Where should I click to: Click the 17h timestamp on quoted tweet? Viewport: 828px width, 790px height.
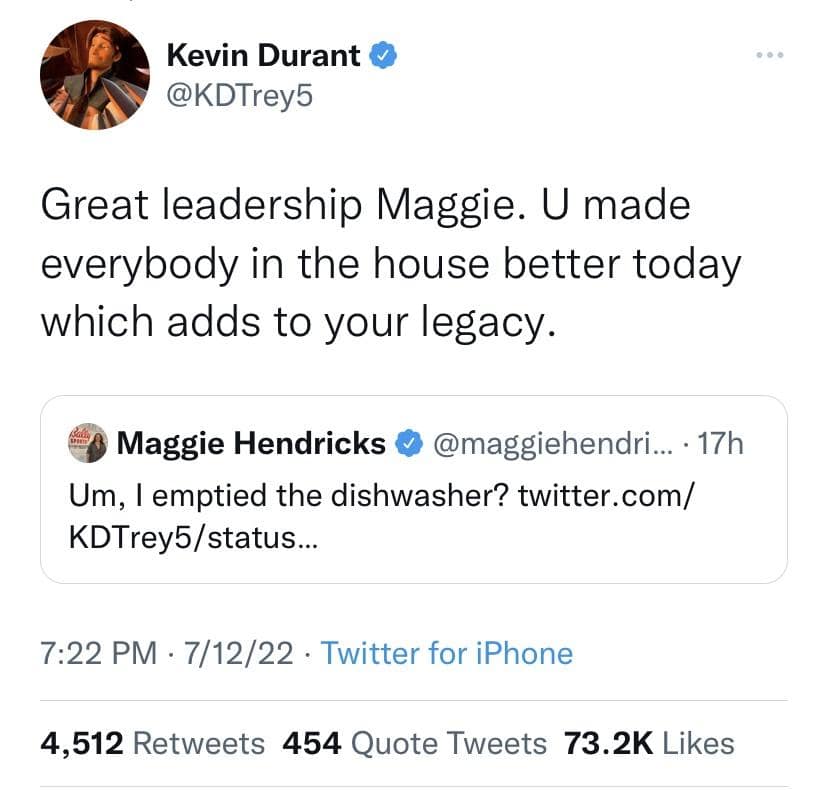[x=720, y=442]
